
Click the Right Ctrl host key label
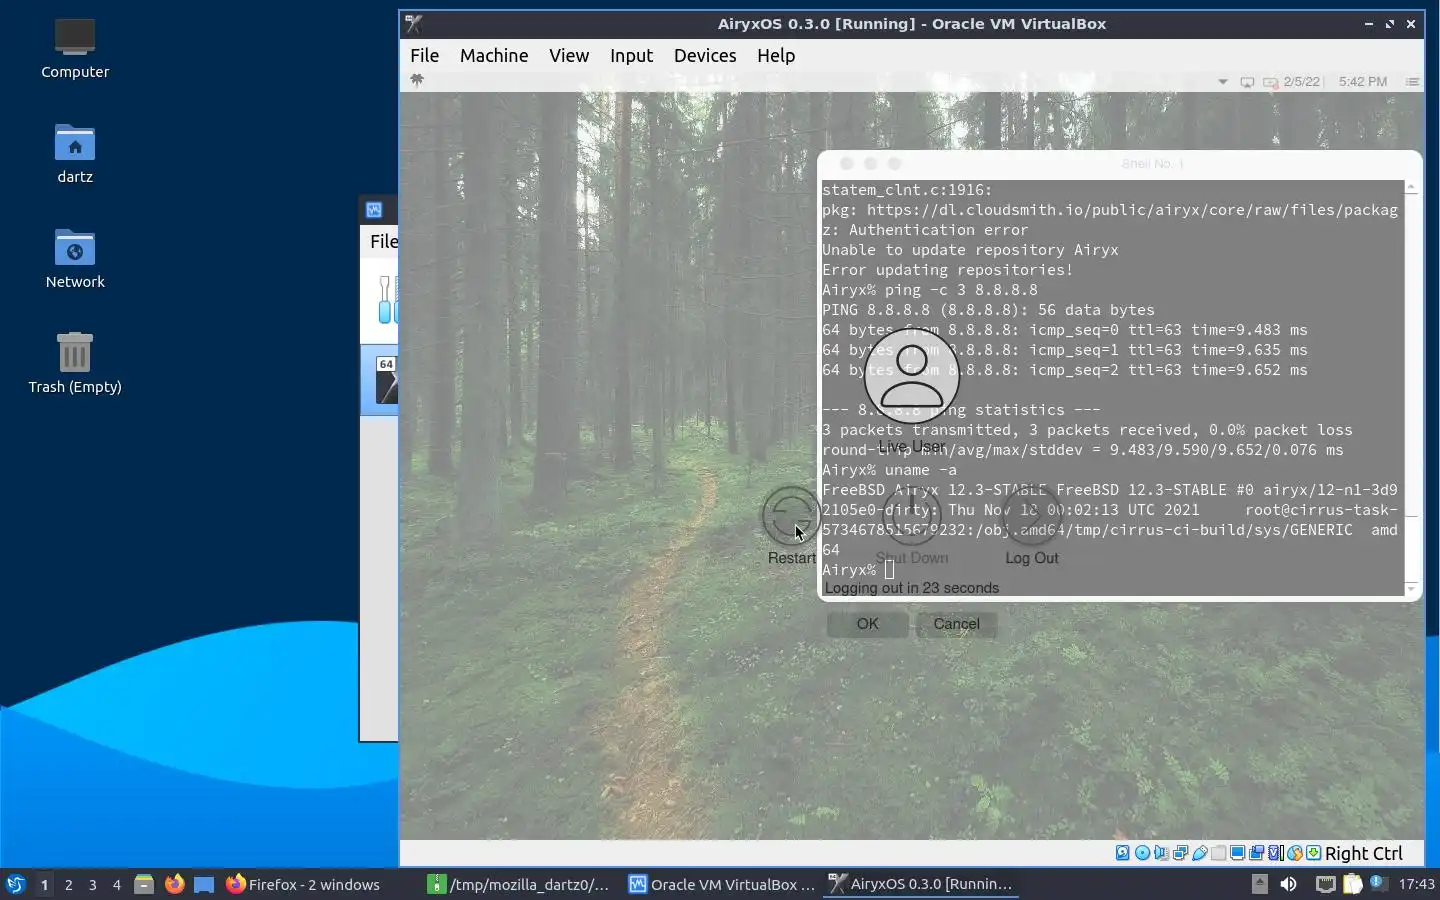1364,853
